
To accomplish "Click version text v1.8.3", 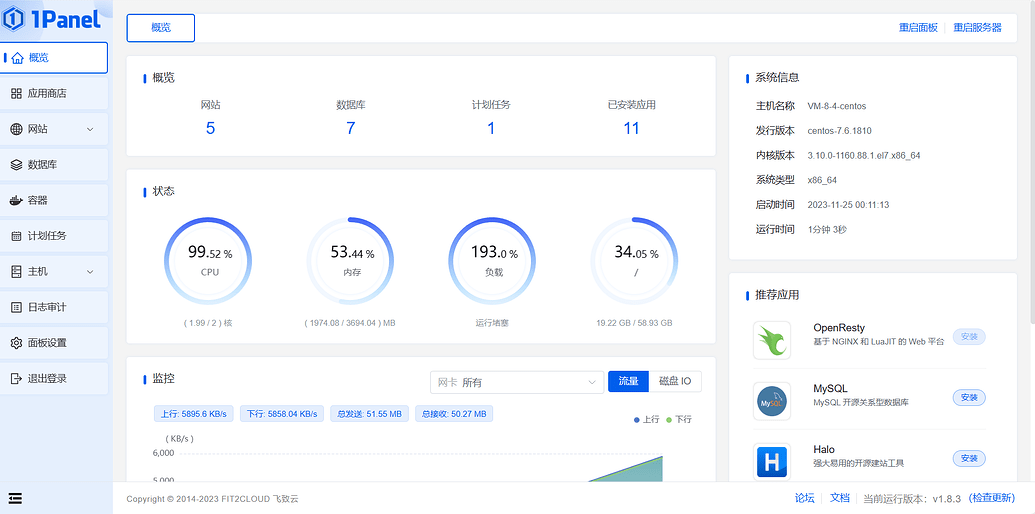I will tap(948, 498).
